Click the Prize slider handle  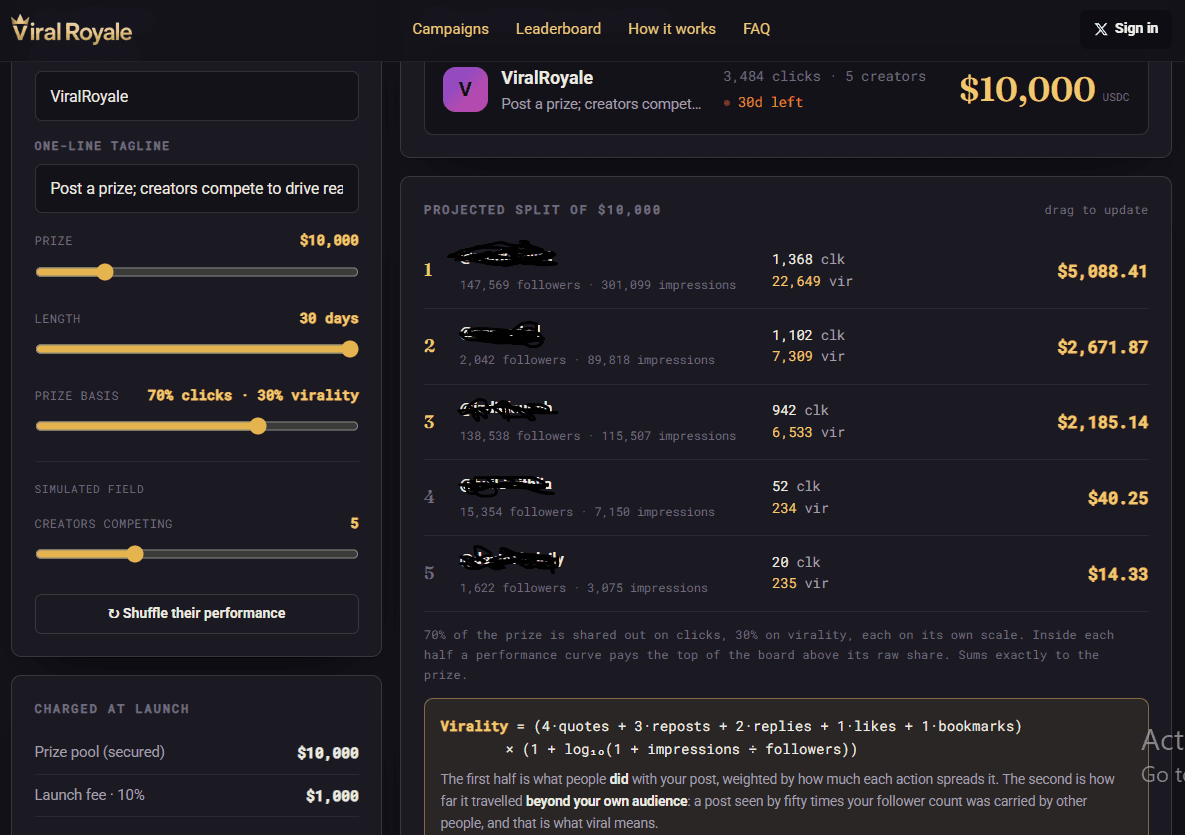(x=105, y=272)
